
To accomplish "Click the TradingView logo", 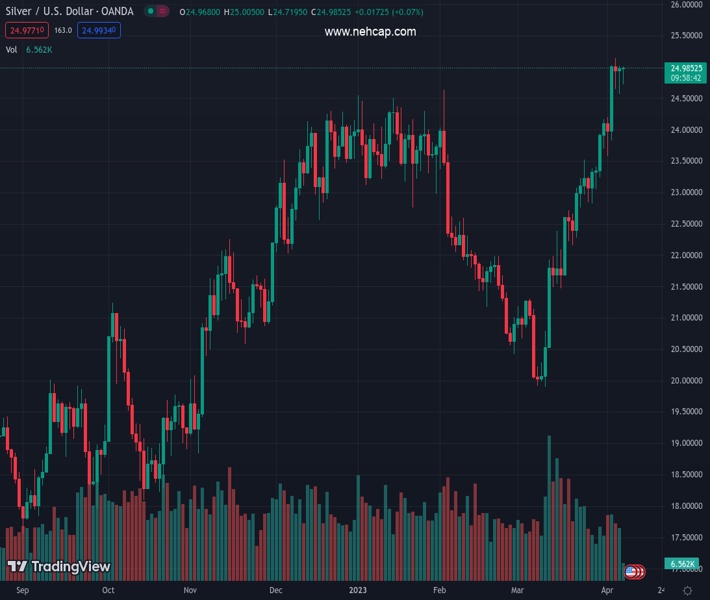I will click(58, 567).
